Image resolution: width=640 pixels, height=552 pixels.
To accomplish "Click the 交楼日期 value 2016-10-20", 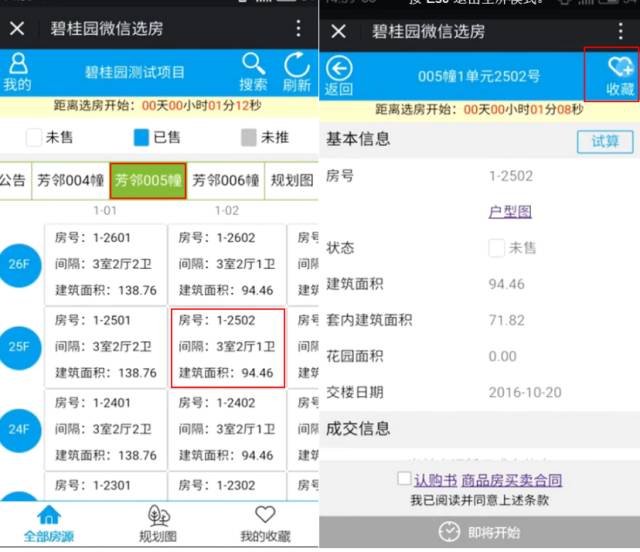I will tap(525, 392).
